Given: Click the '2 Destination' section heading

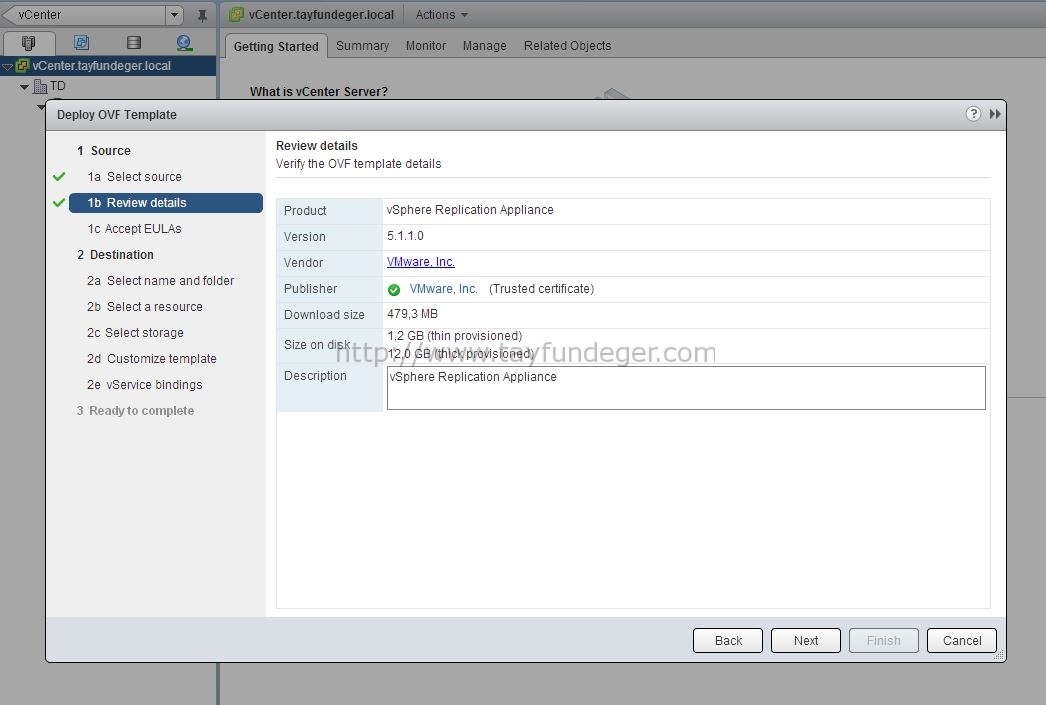Looking at the screenshot, I should [115, 255].
